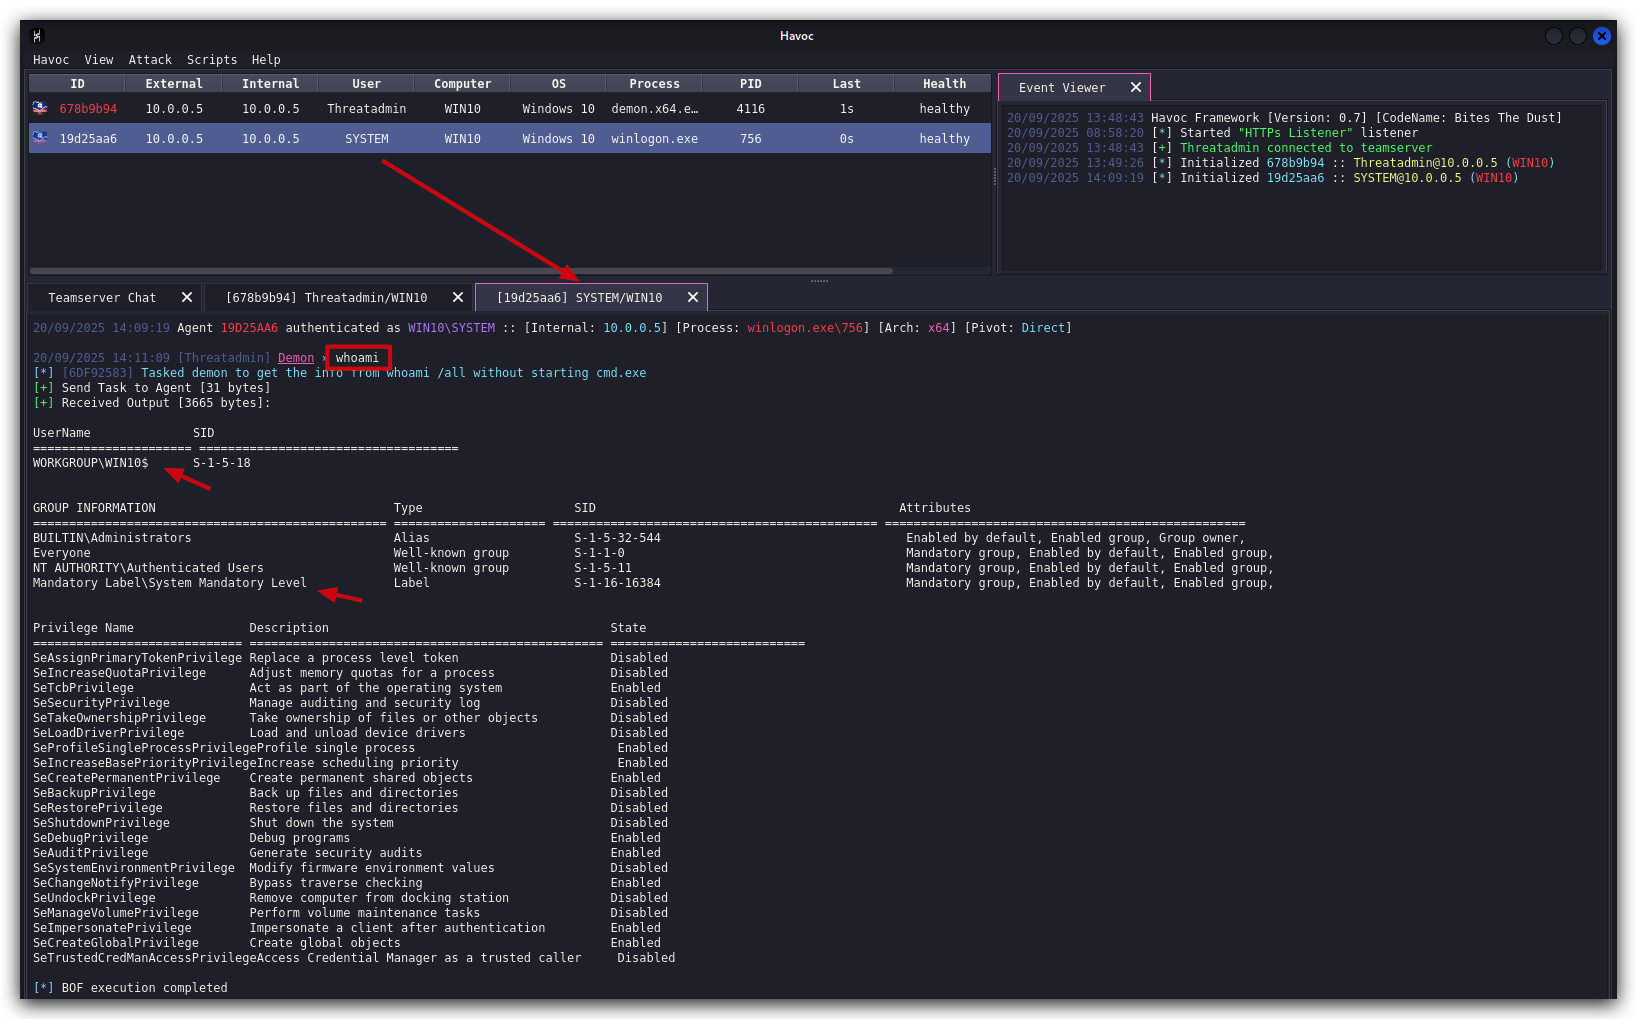Open the View menu

pos(99,60)
